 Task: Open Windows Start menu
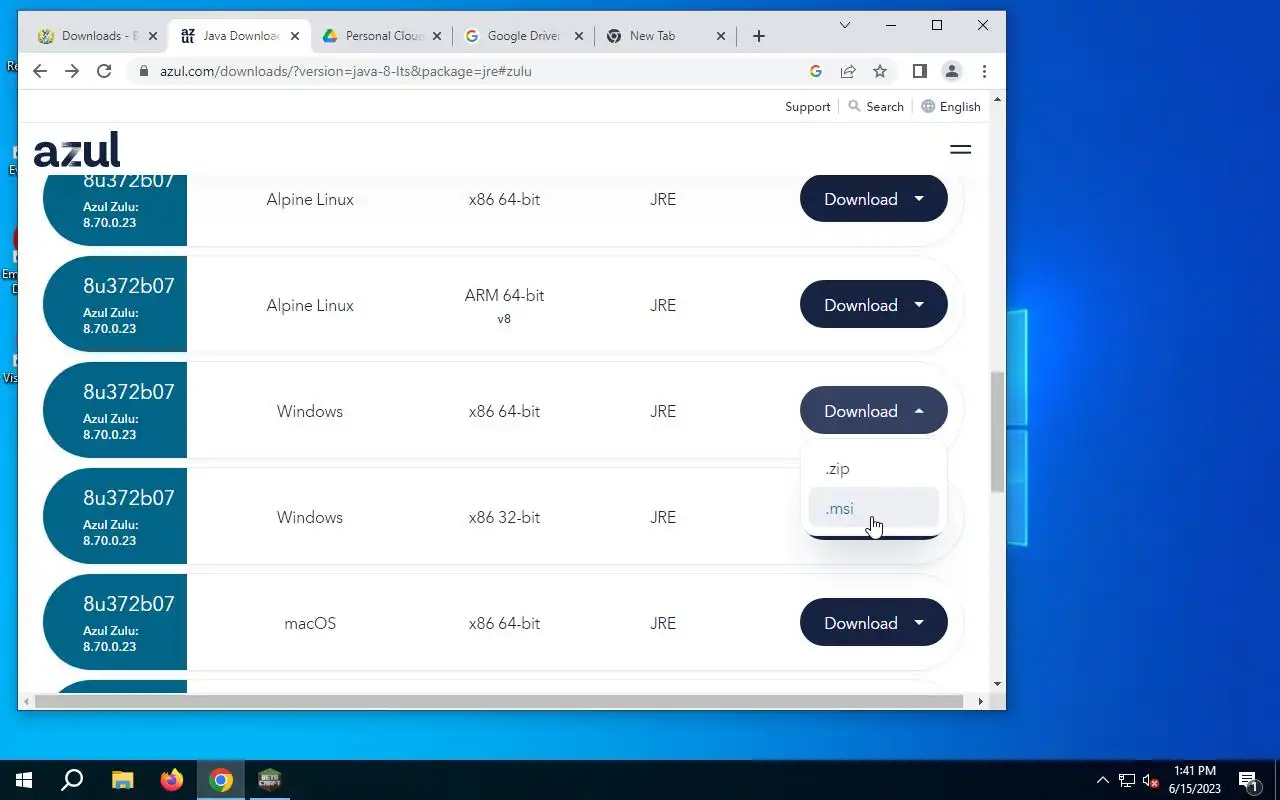pyautogui.click(x=24, y=780)
